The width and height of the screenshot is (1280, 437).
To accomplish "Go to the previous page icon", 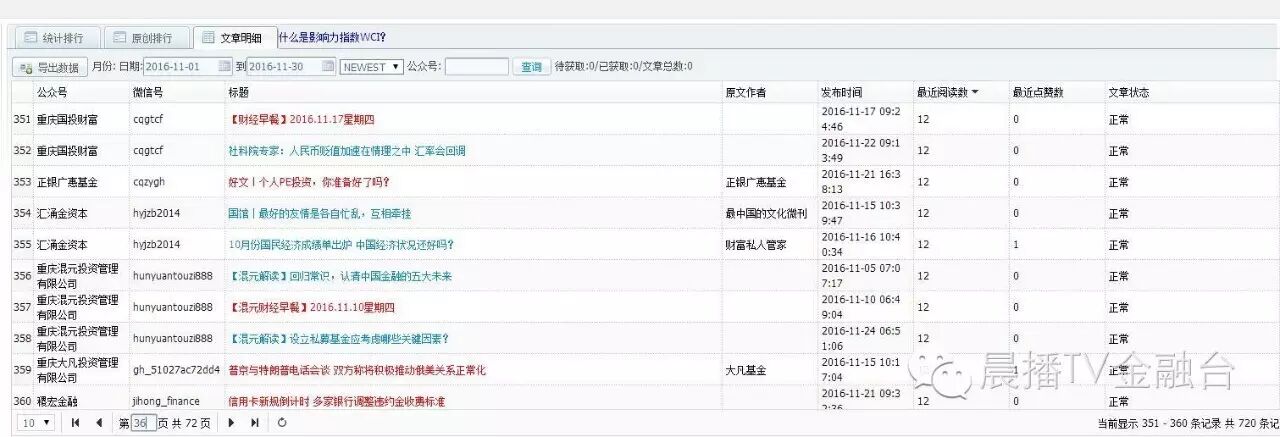I will 98,423.
